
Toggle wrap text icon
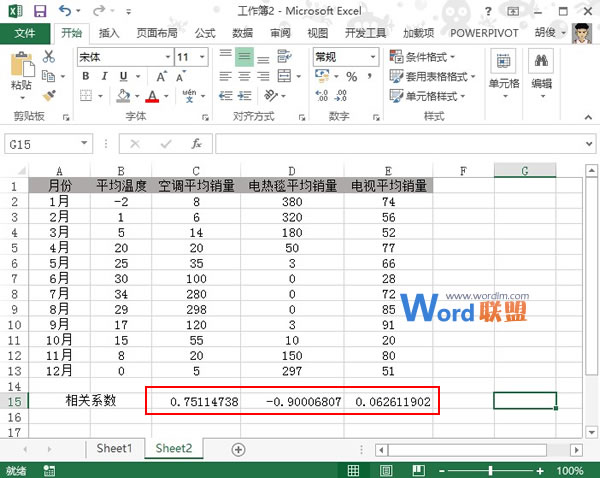[284, 56]
